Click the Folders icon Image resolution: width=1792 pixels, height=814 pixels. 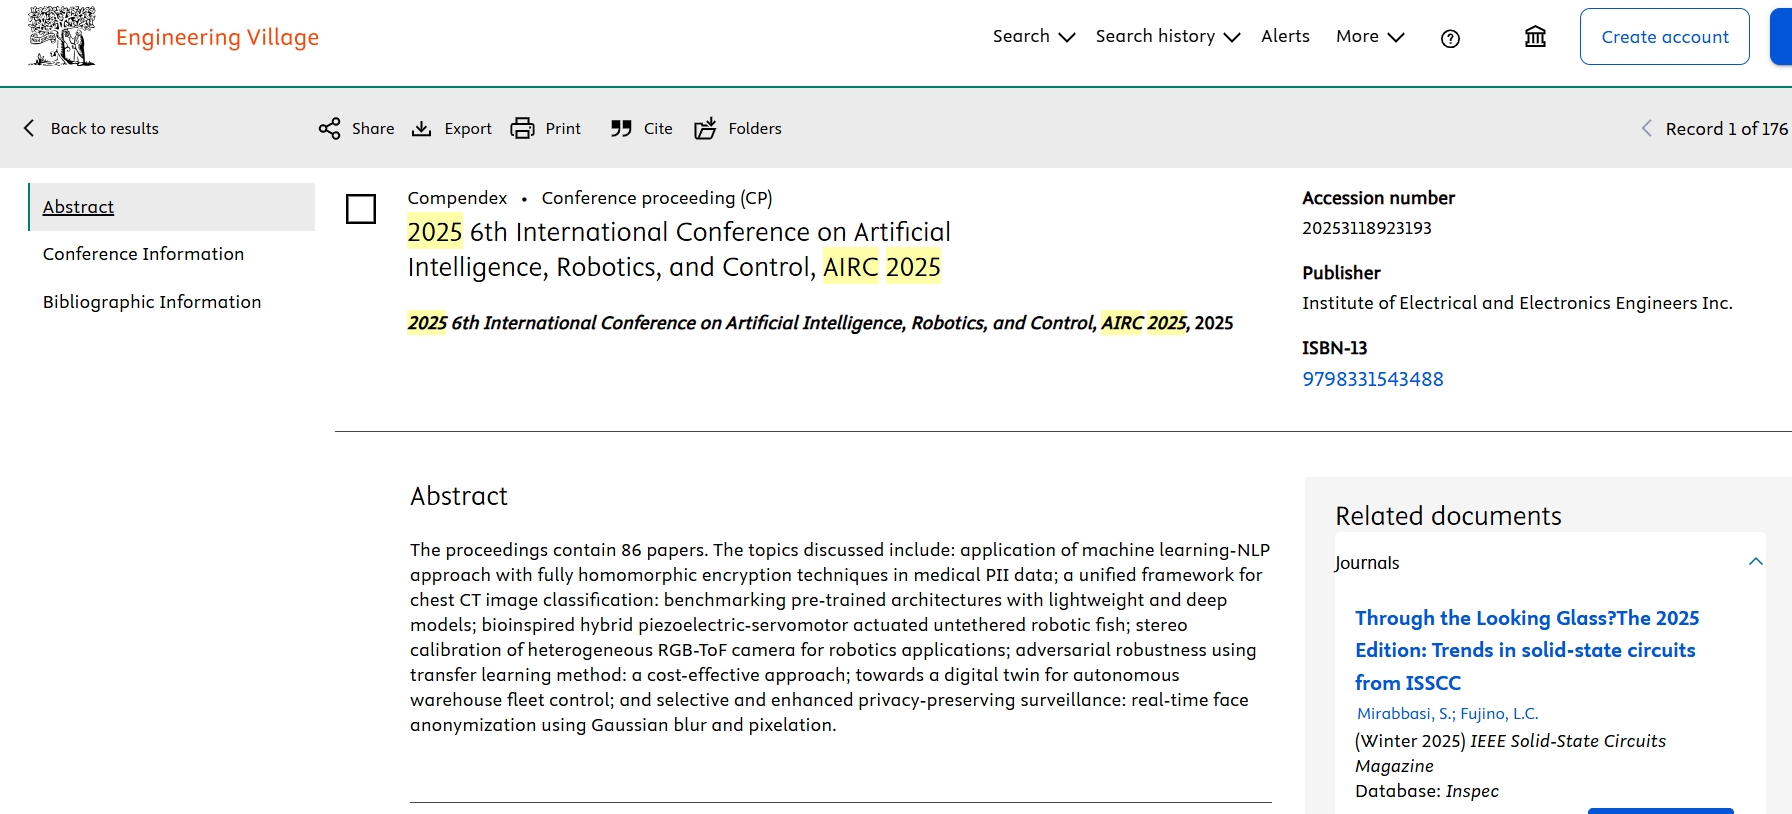click(x=705, y=129)
